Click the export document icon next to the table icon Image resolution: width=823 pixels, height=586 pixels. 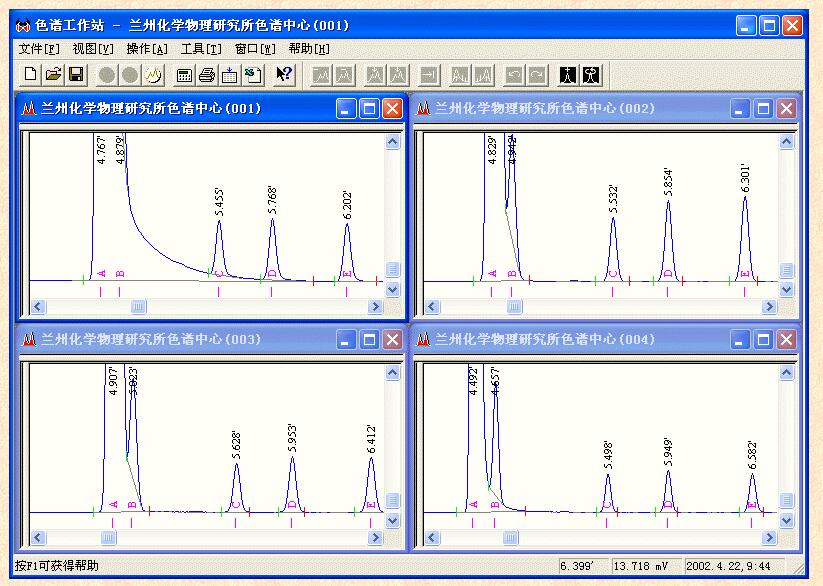point(252,75)
